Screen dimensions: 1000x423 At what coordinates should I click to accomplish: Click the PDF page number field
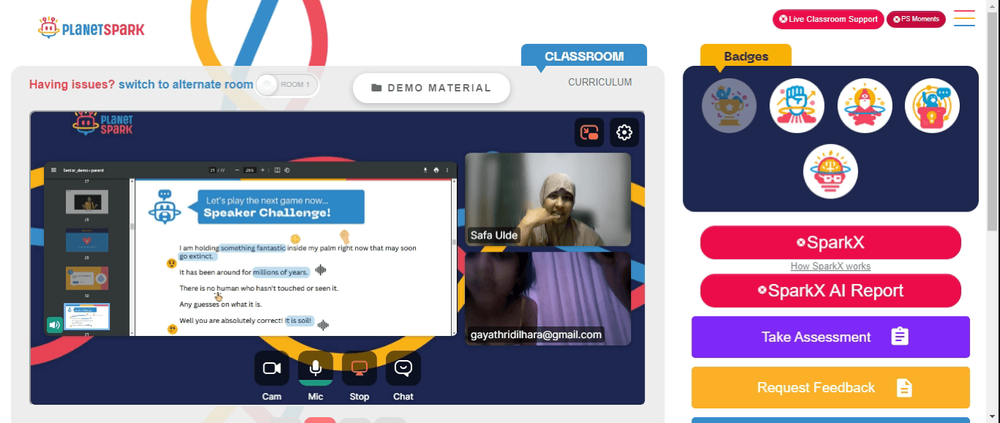[x=212, y=170]
